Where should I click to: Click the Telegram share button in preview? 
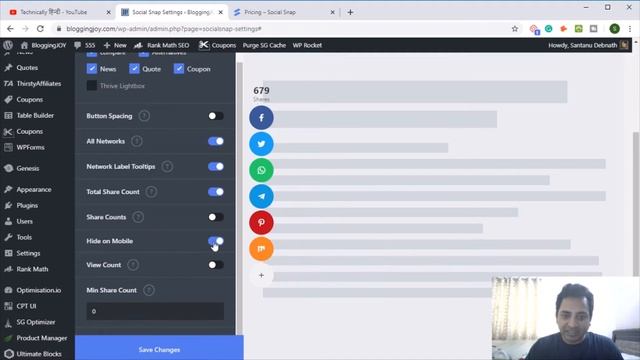(x=261, y=196)
